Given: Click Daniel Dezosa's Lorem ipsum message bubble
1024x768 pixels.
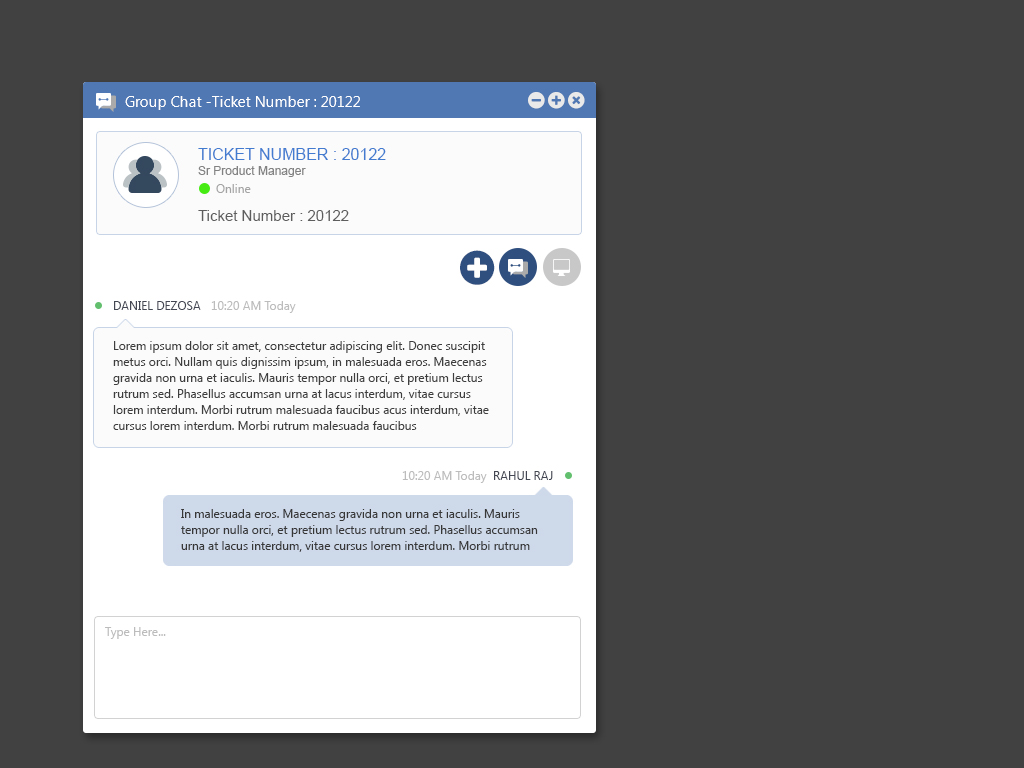Looking at the screenshot, I should click(x=302, y=387).
